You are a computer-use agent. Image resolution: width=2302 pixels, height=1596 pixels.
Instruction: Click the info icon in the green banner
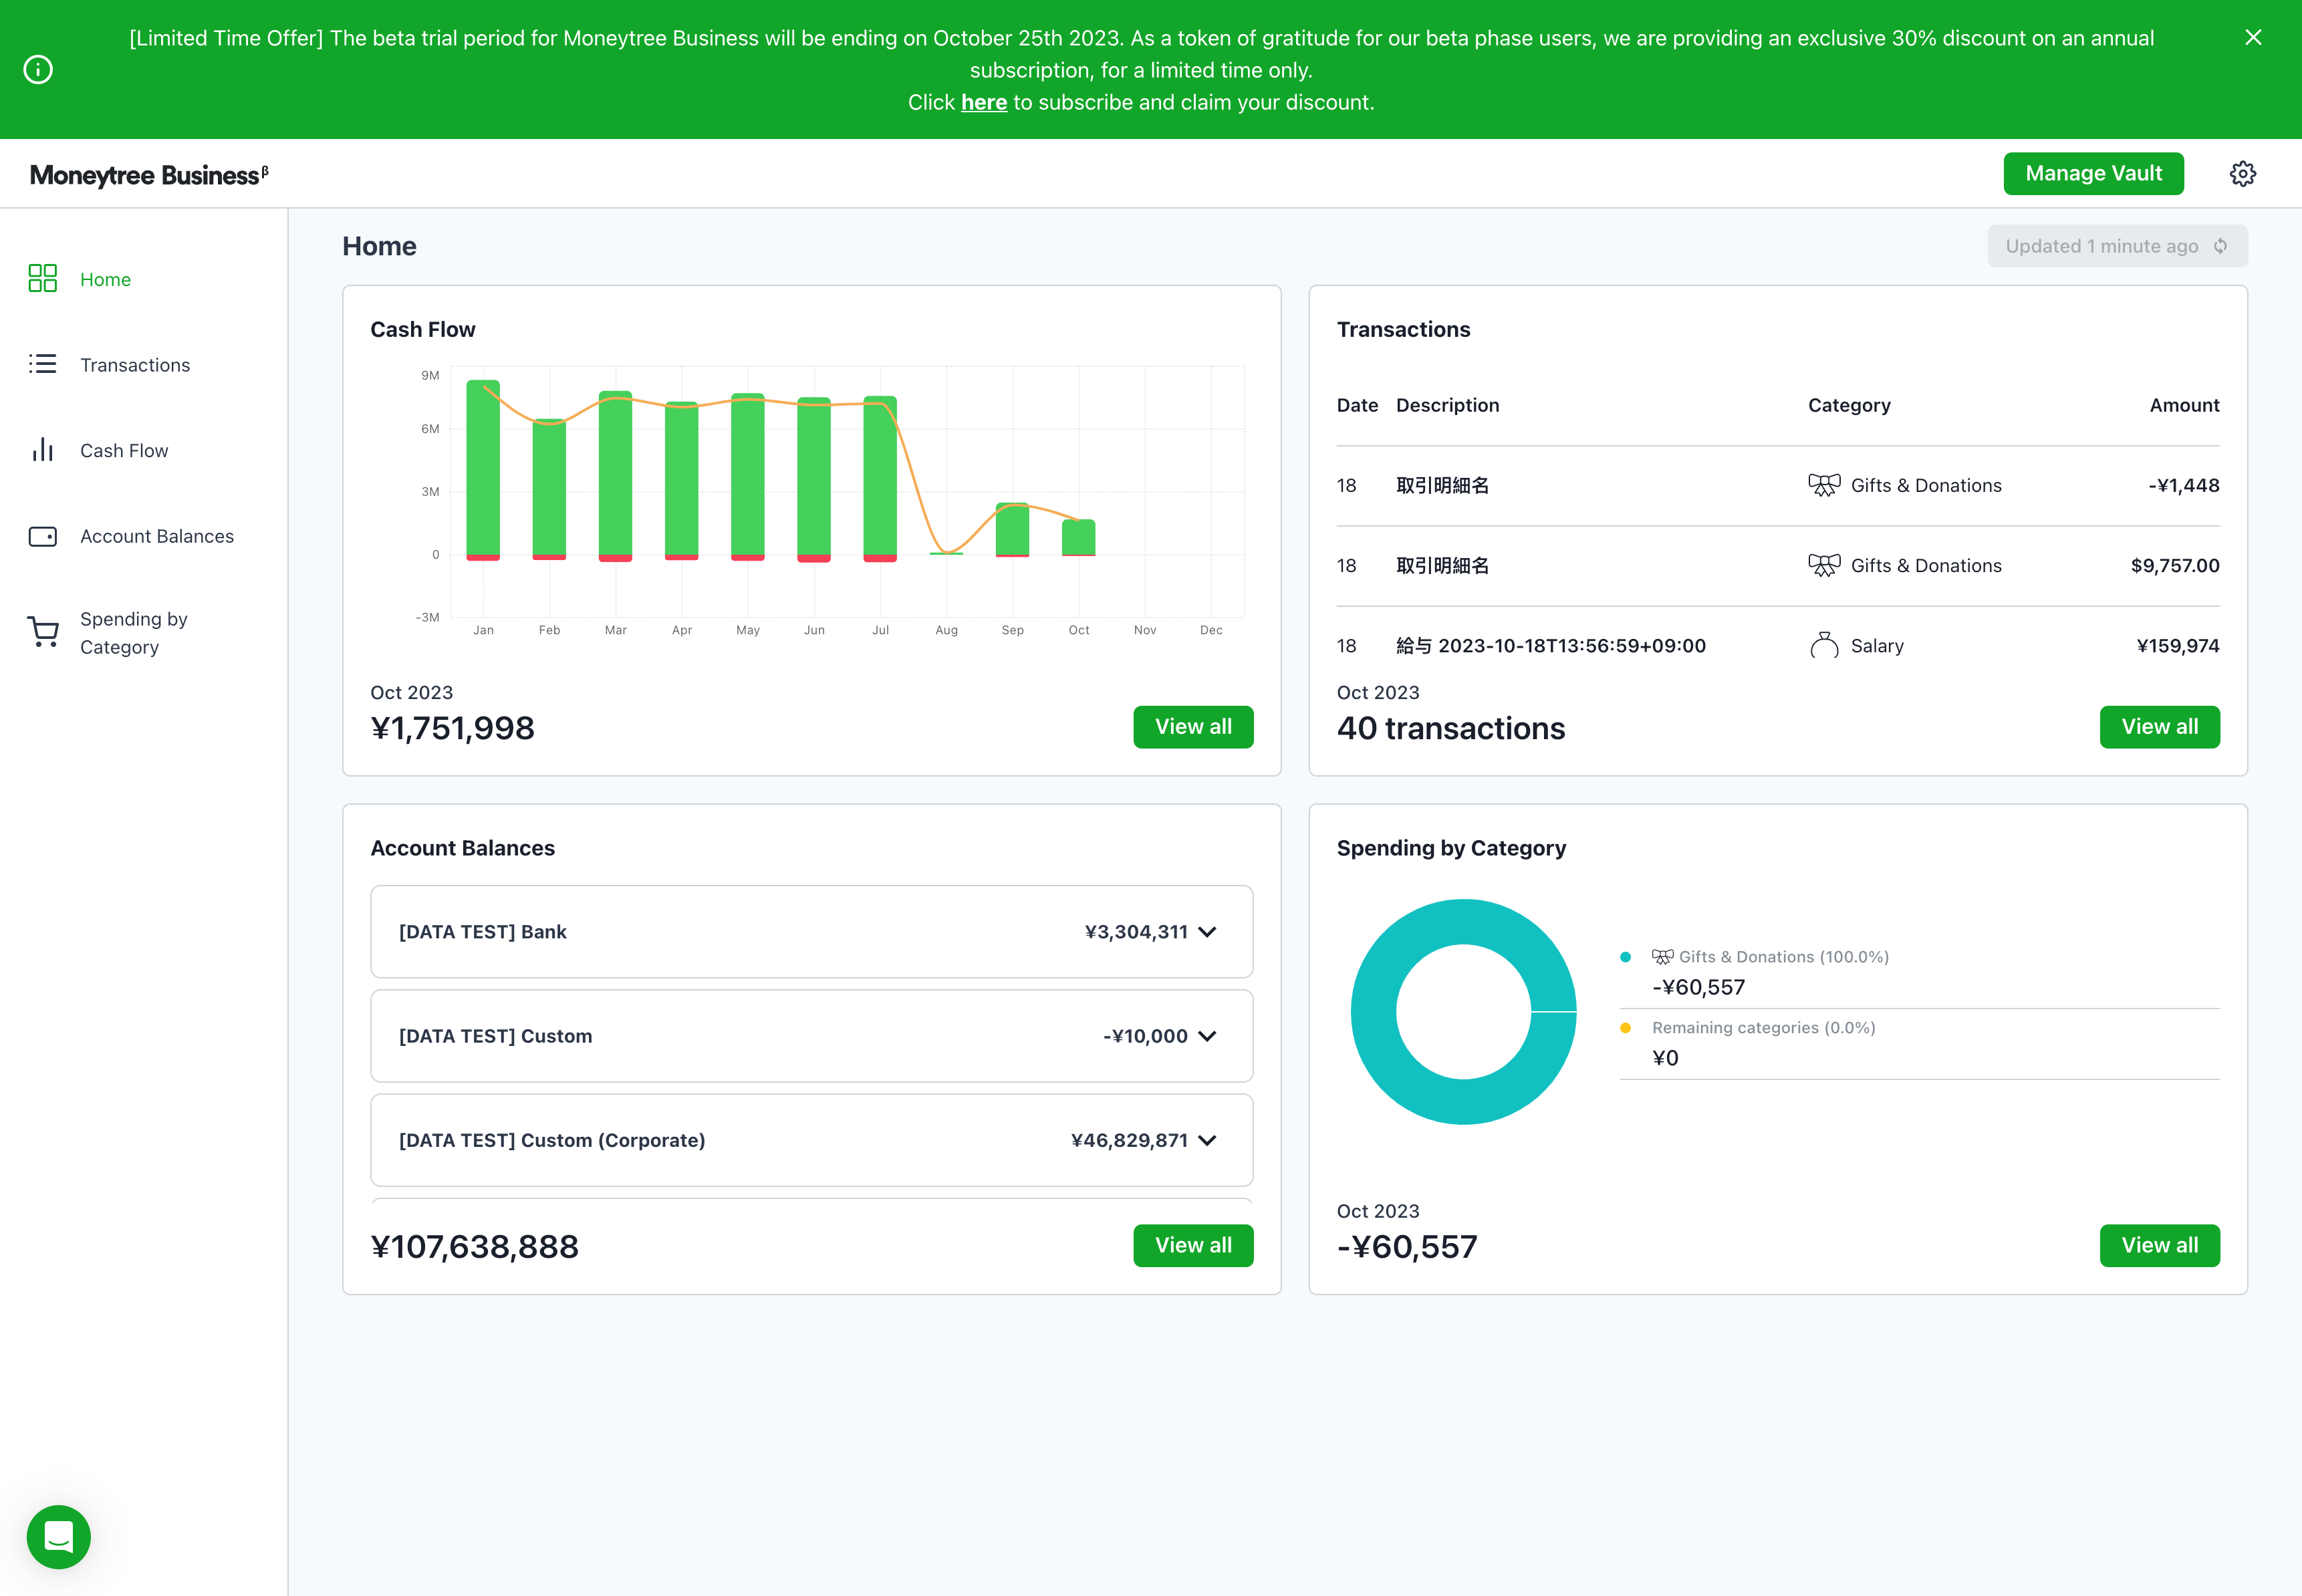[x=38, y=69]
